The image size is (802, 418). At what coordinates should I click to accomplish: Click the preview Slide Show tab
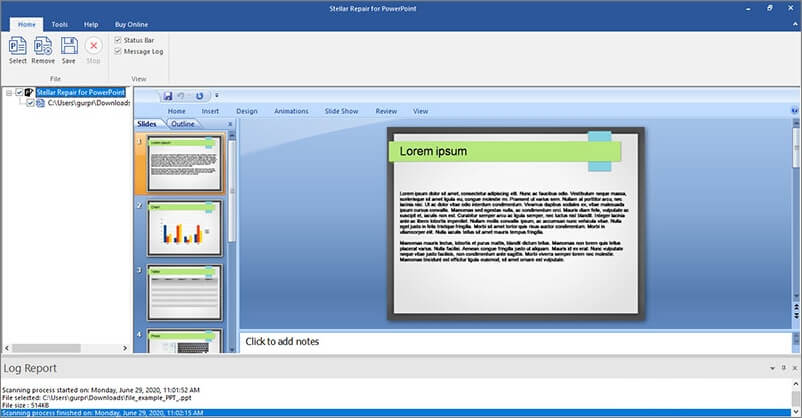(x=341, y=111)
